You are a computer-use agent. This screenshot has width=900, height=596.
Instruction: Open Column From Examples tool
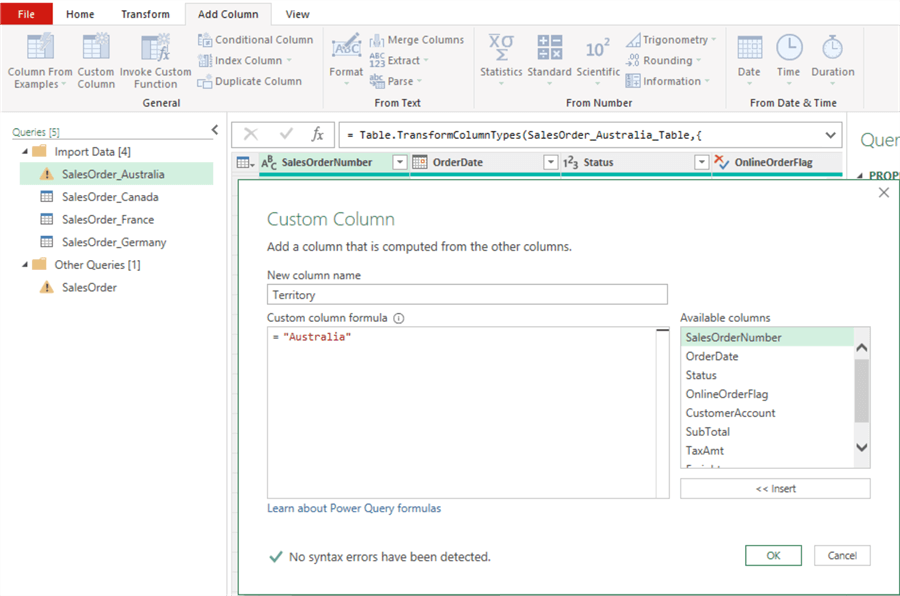click(40, 60)
